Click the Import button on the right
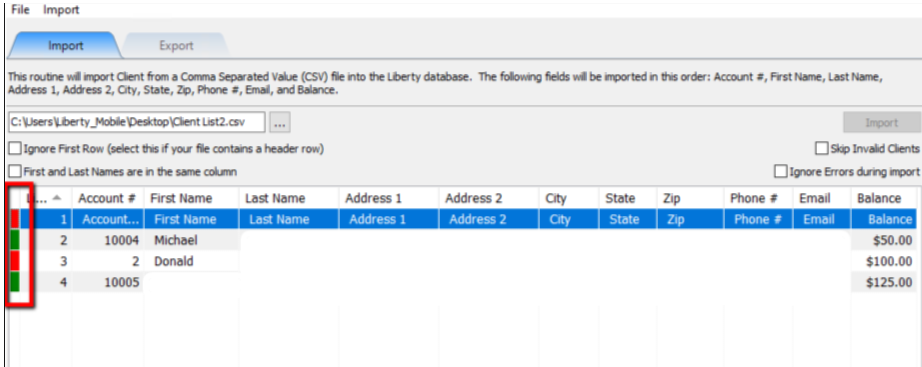The width and height of the screenshot is (922, 367). [x=881, y=123]
